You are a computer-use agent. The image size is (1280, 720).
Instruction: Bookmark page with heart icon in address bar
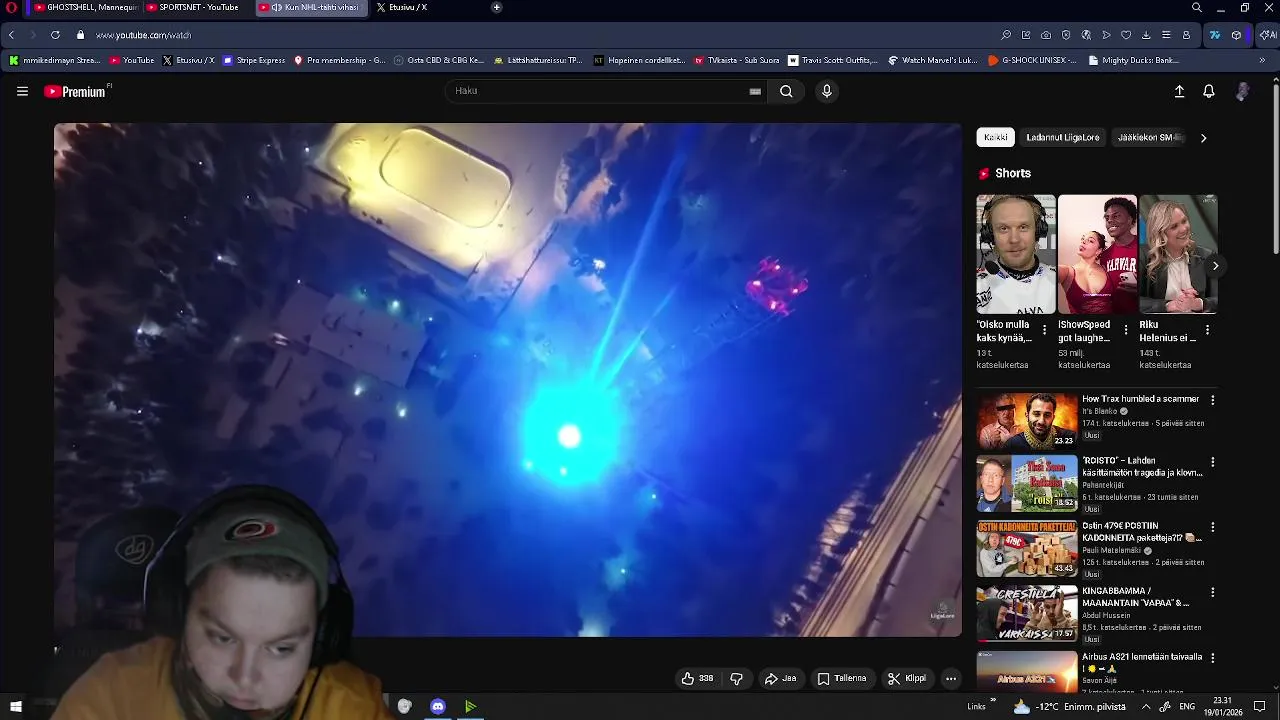pos(1126,35)
